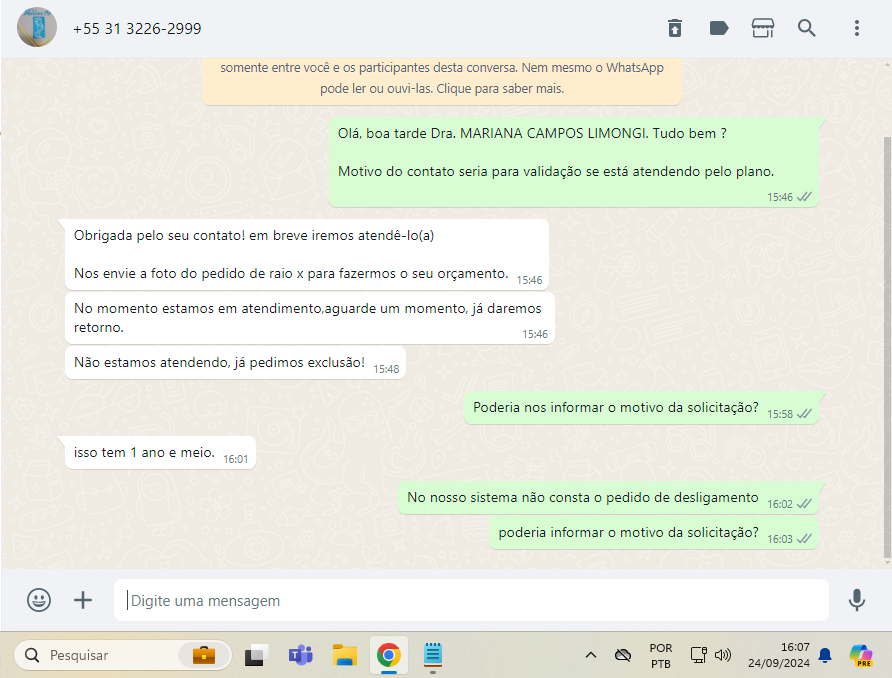The height and width of the screenshot is (678, 892).
Task: Open the notifications bell
Action: click(x=825, y=656)
